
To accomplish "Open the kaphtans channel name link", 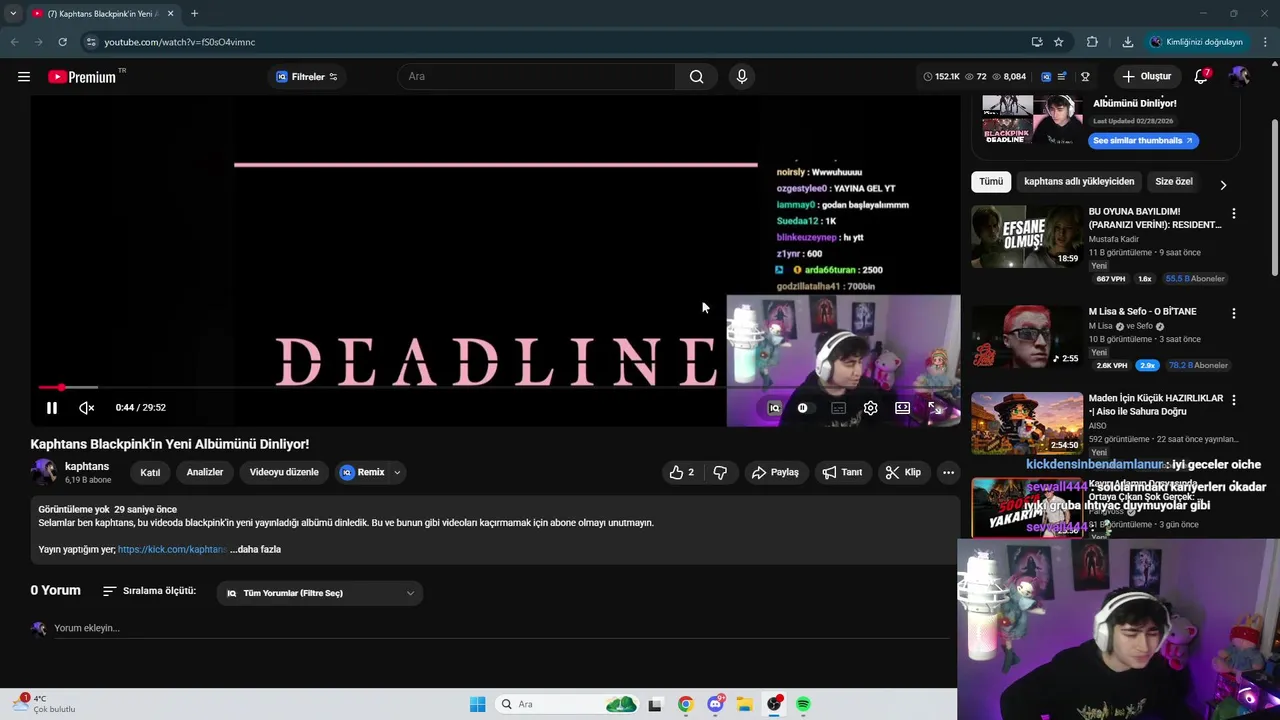I will pos(87,466).
